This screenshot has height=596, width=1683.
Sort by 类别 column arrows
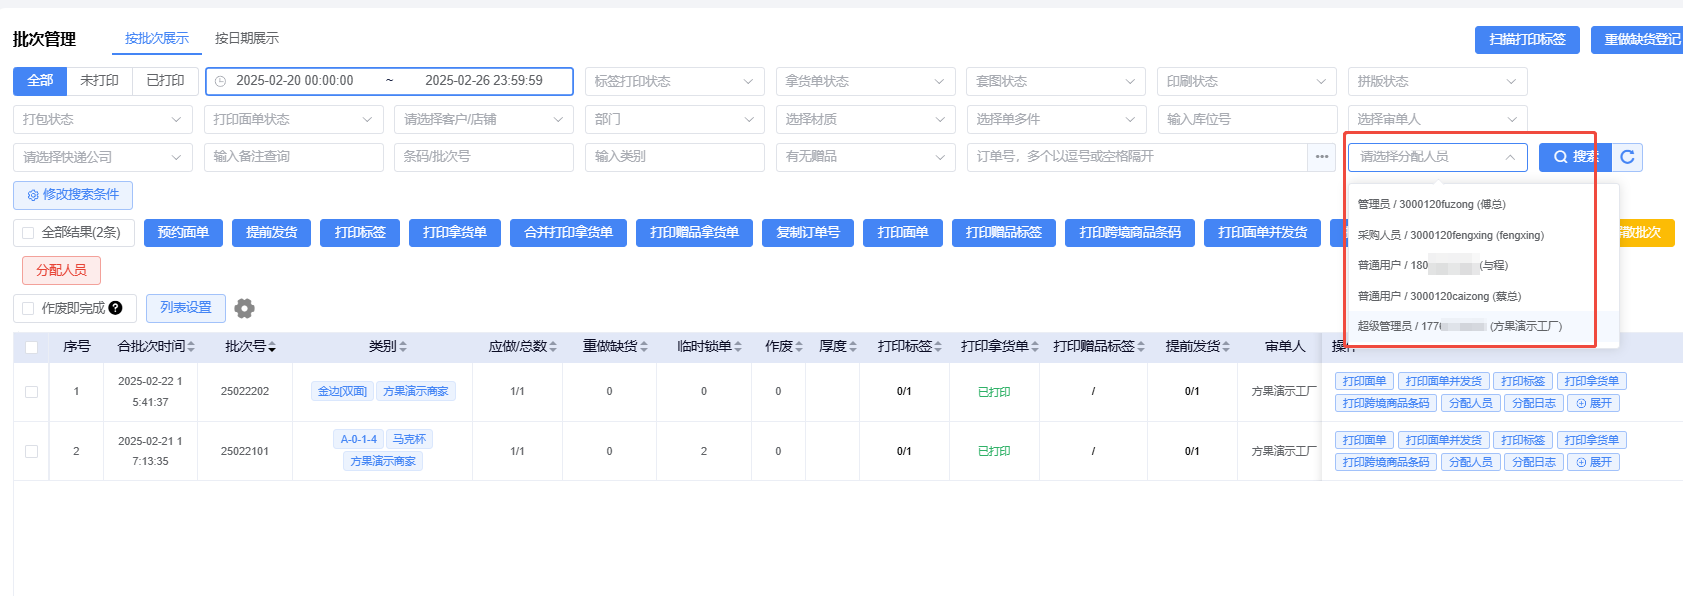[x=403, y=347]
